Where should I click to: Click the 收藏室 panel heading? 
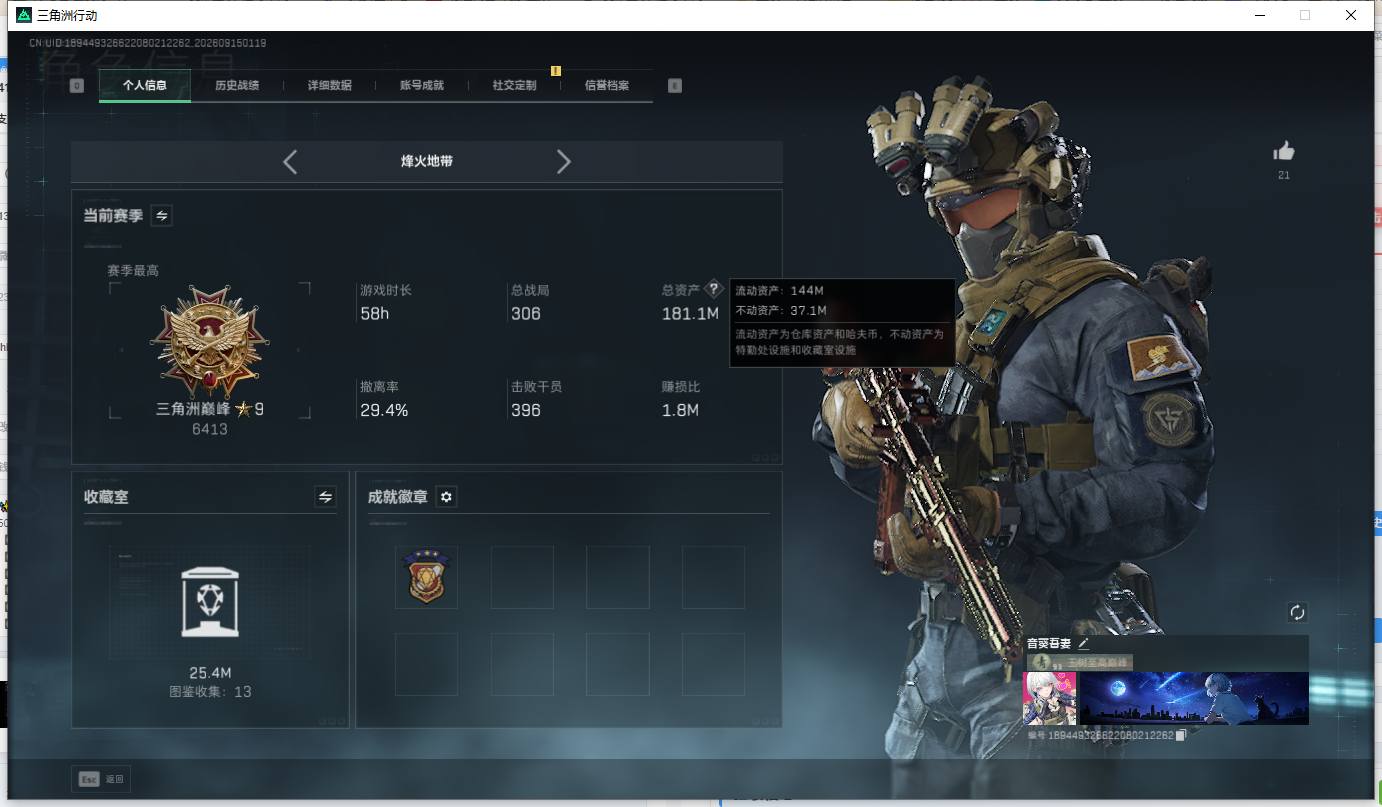point(106,497)
